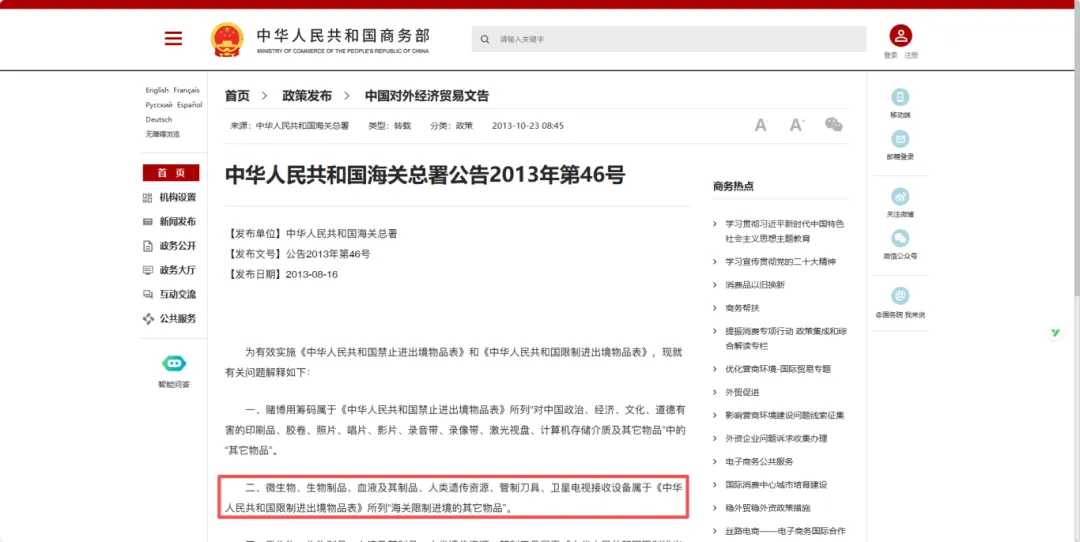This screenshot has width=1080, height=542.
Task: Click the 机构设置 sidebar icon
Action: click(147, 198)
